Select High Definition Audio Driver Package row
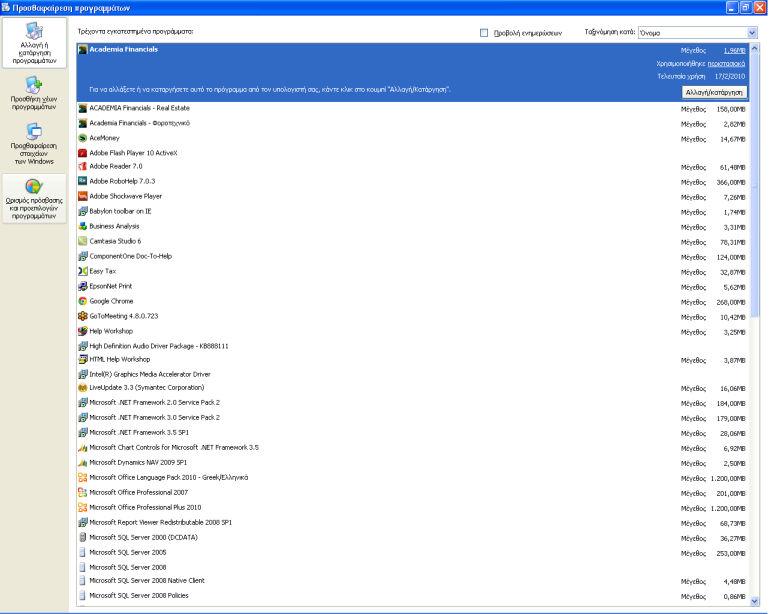 (x=413, y=346)
